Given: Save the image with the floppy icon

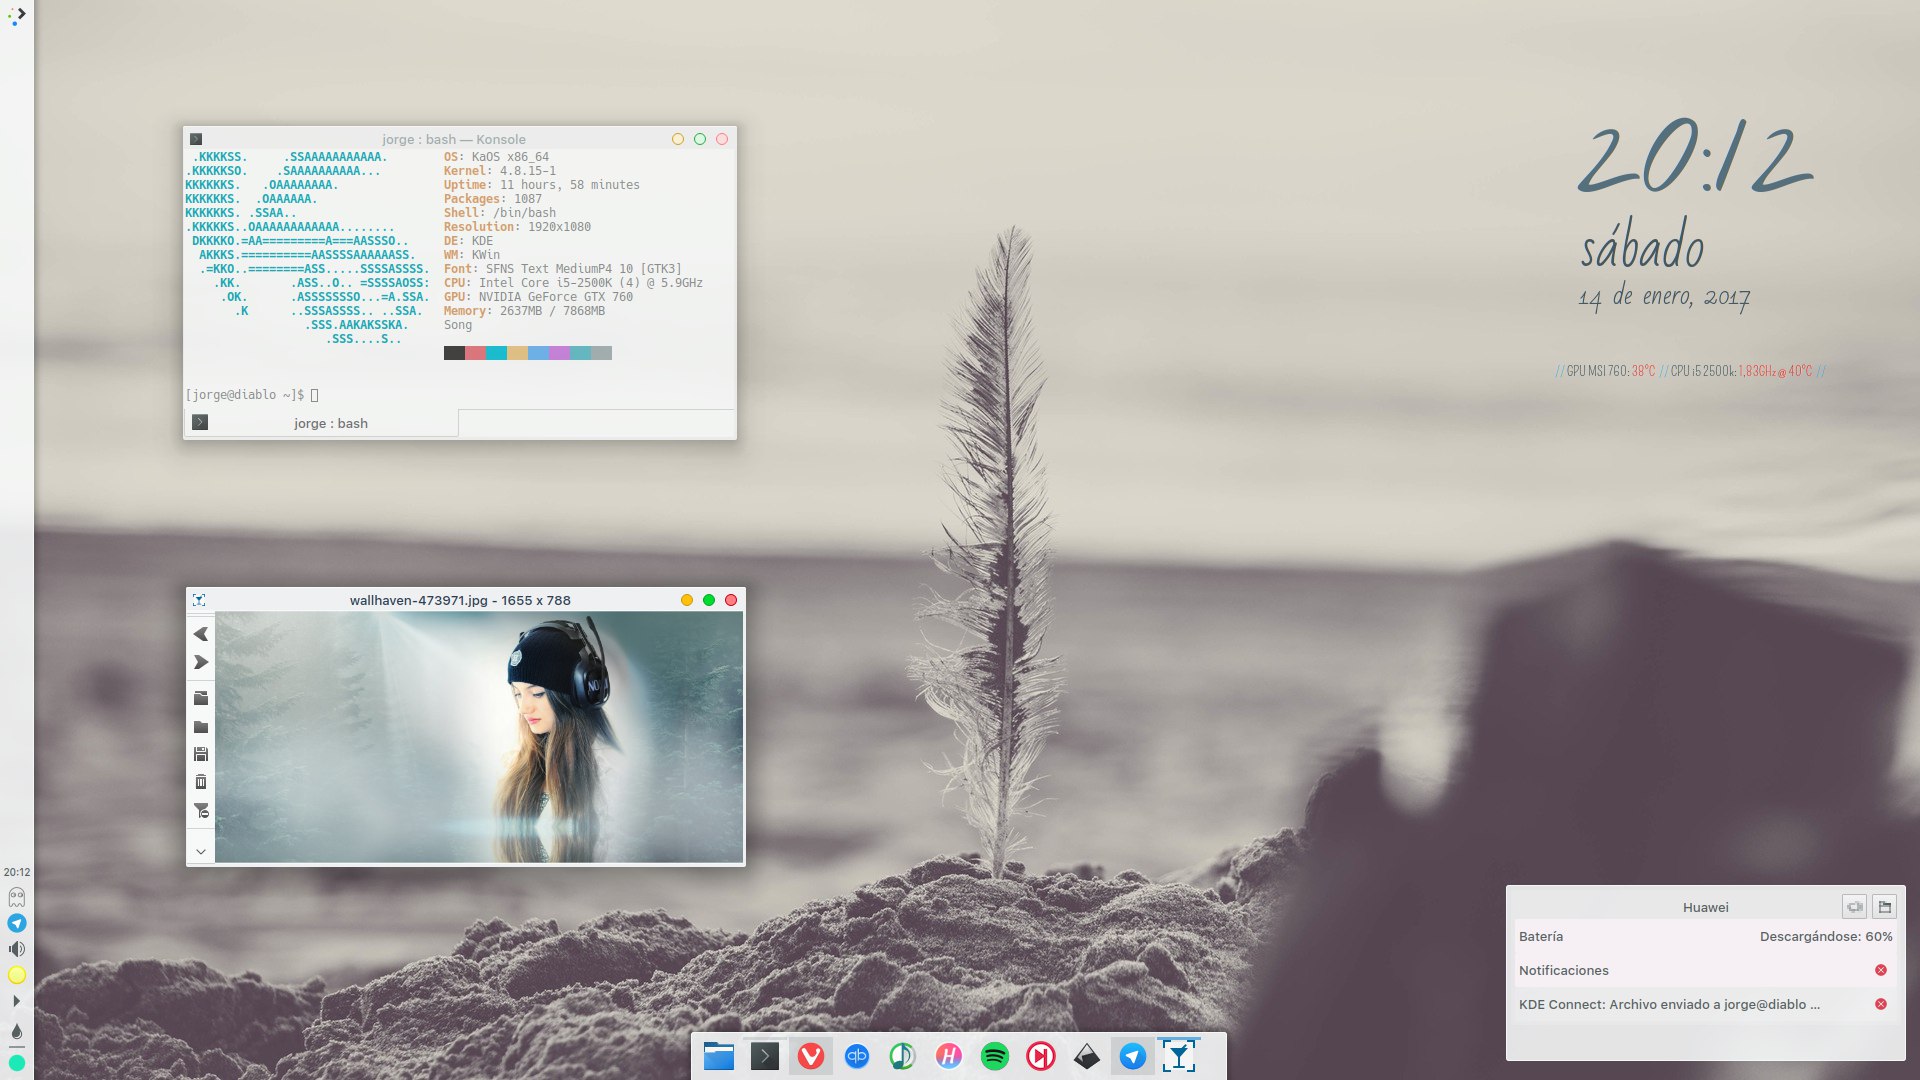Looking at the screenshot, I should click(x=200, y=754).
